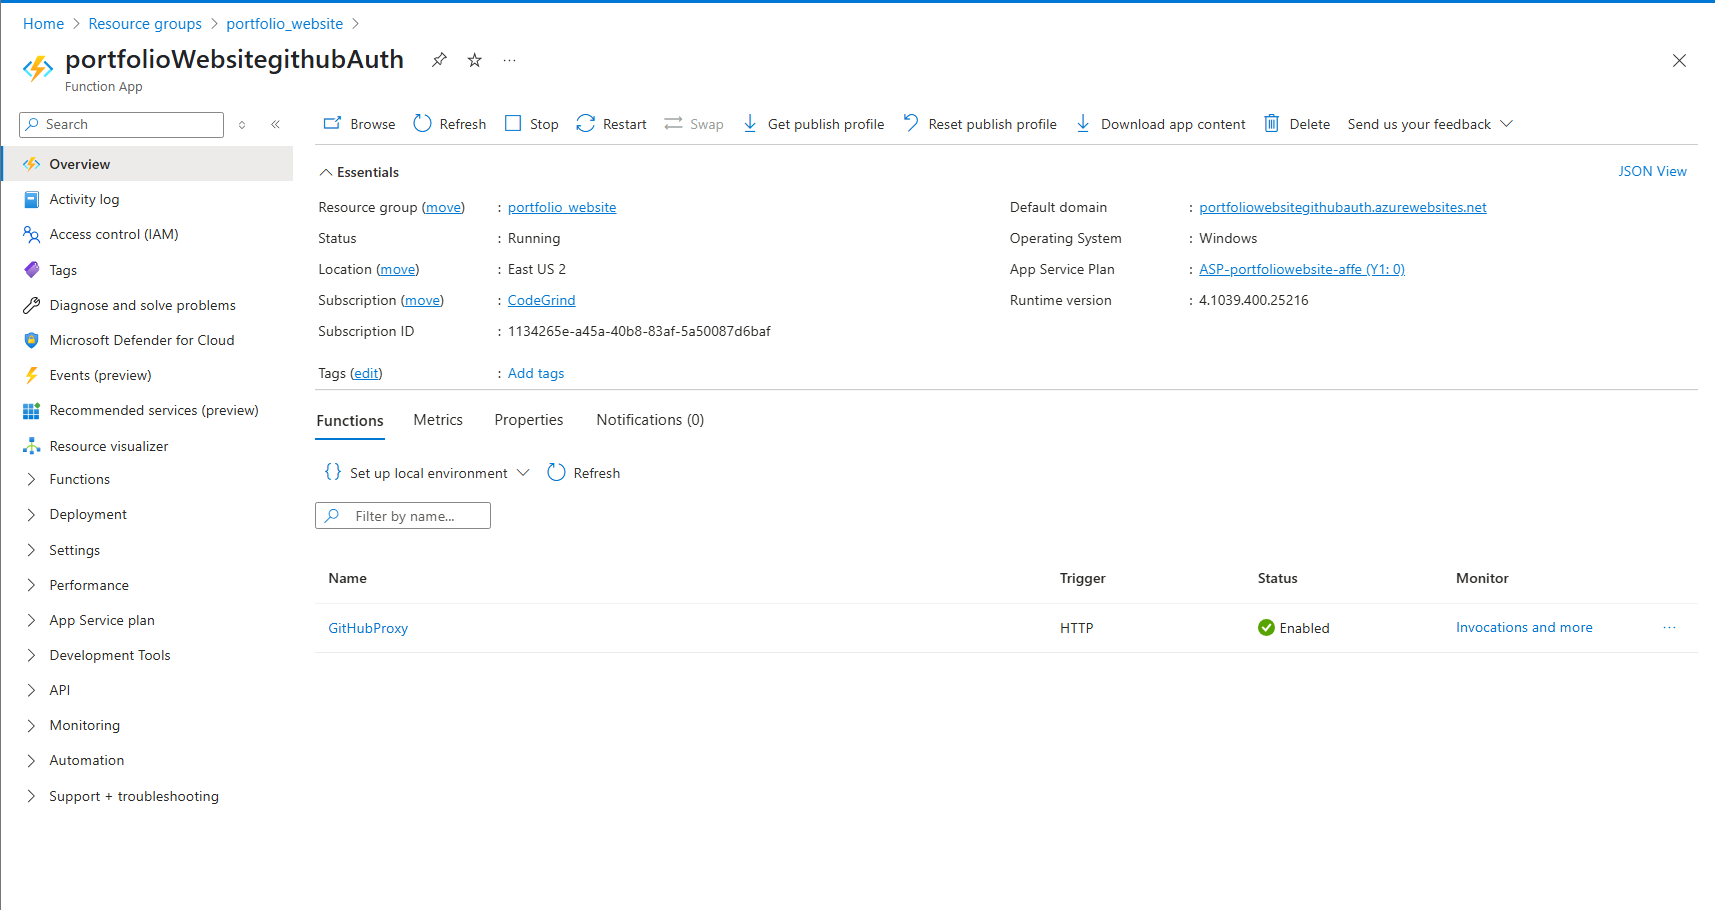This screenshot has height=910, width=1715.
Task: Reset the publish profile
Action: [x=980, y=124]
